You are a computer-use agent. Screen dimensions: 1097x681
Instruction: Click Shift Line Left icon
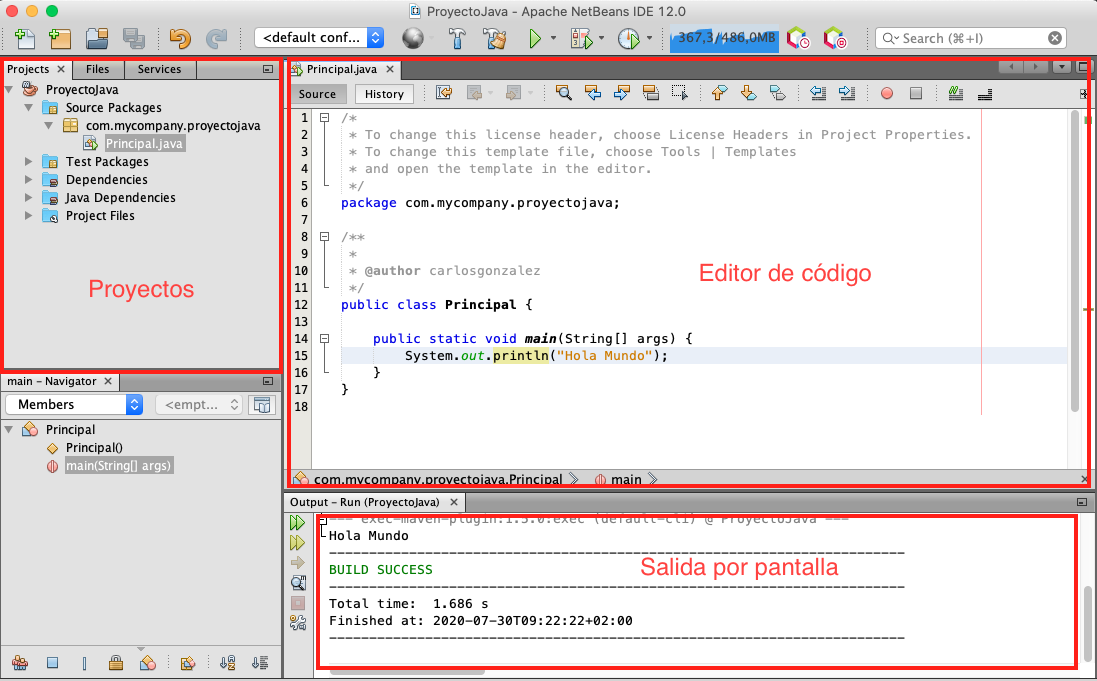click(818, 93)
